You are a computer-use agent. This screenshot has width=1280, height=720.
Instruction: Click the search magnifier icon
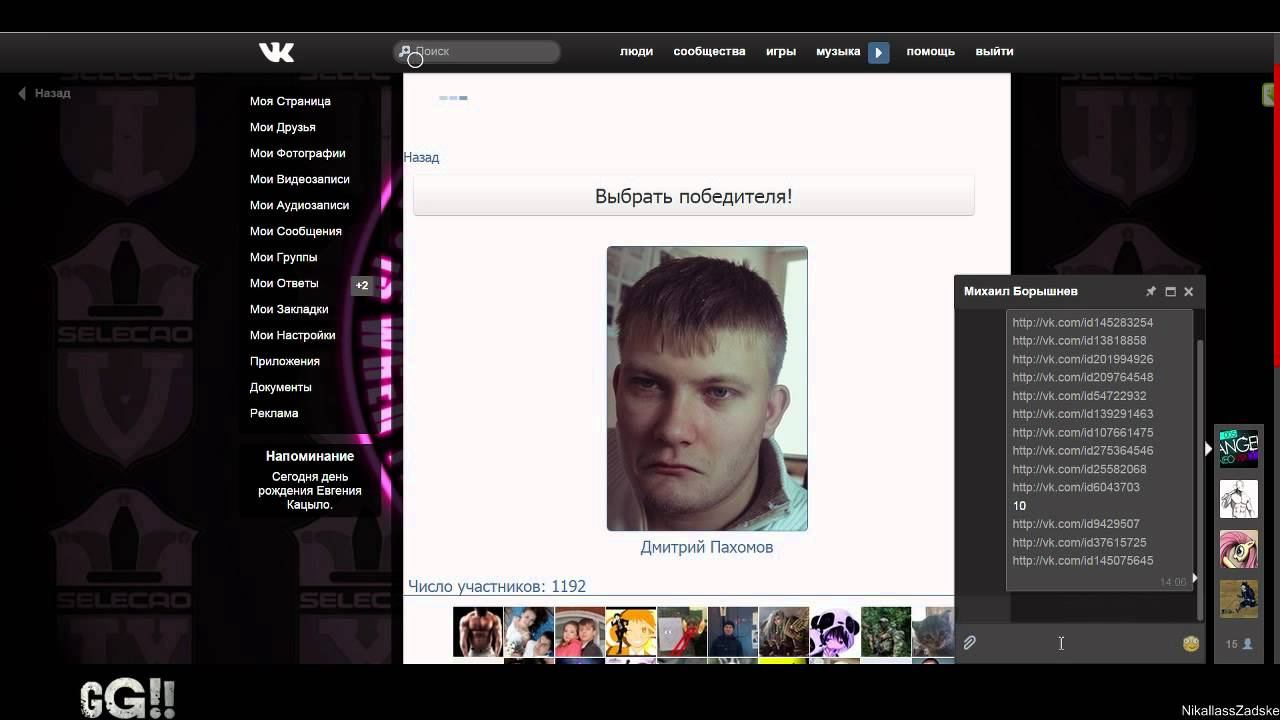coord(405,51)
